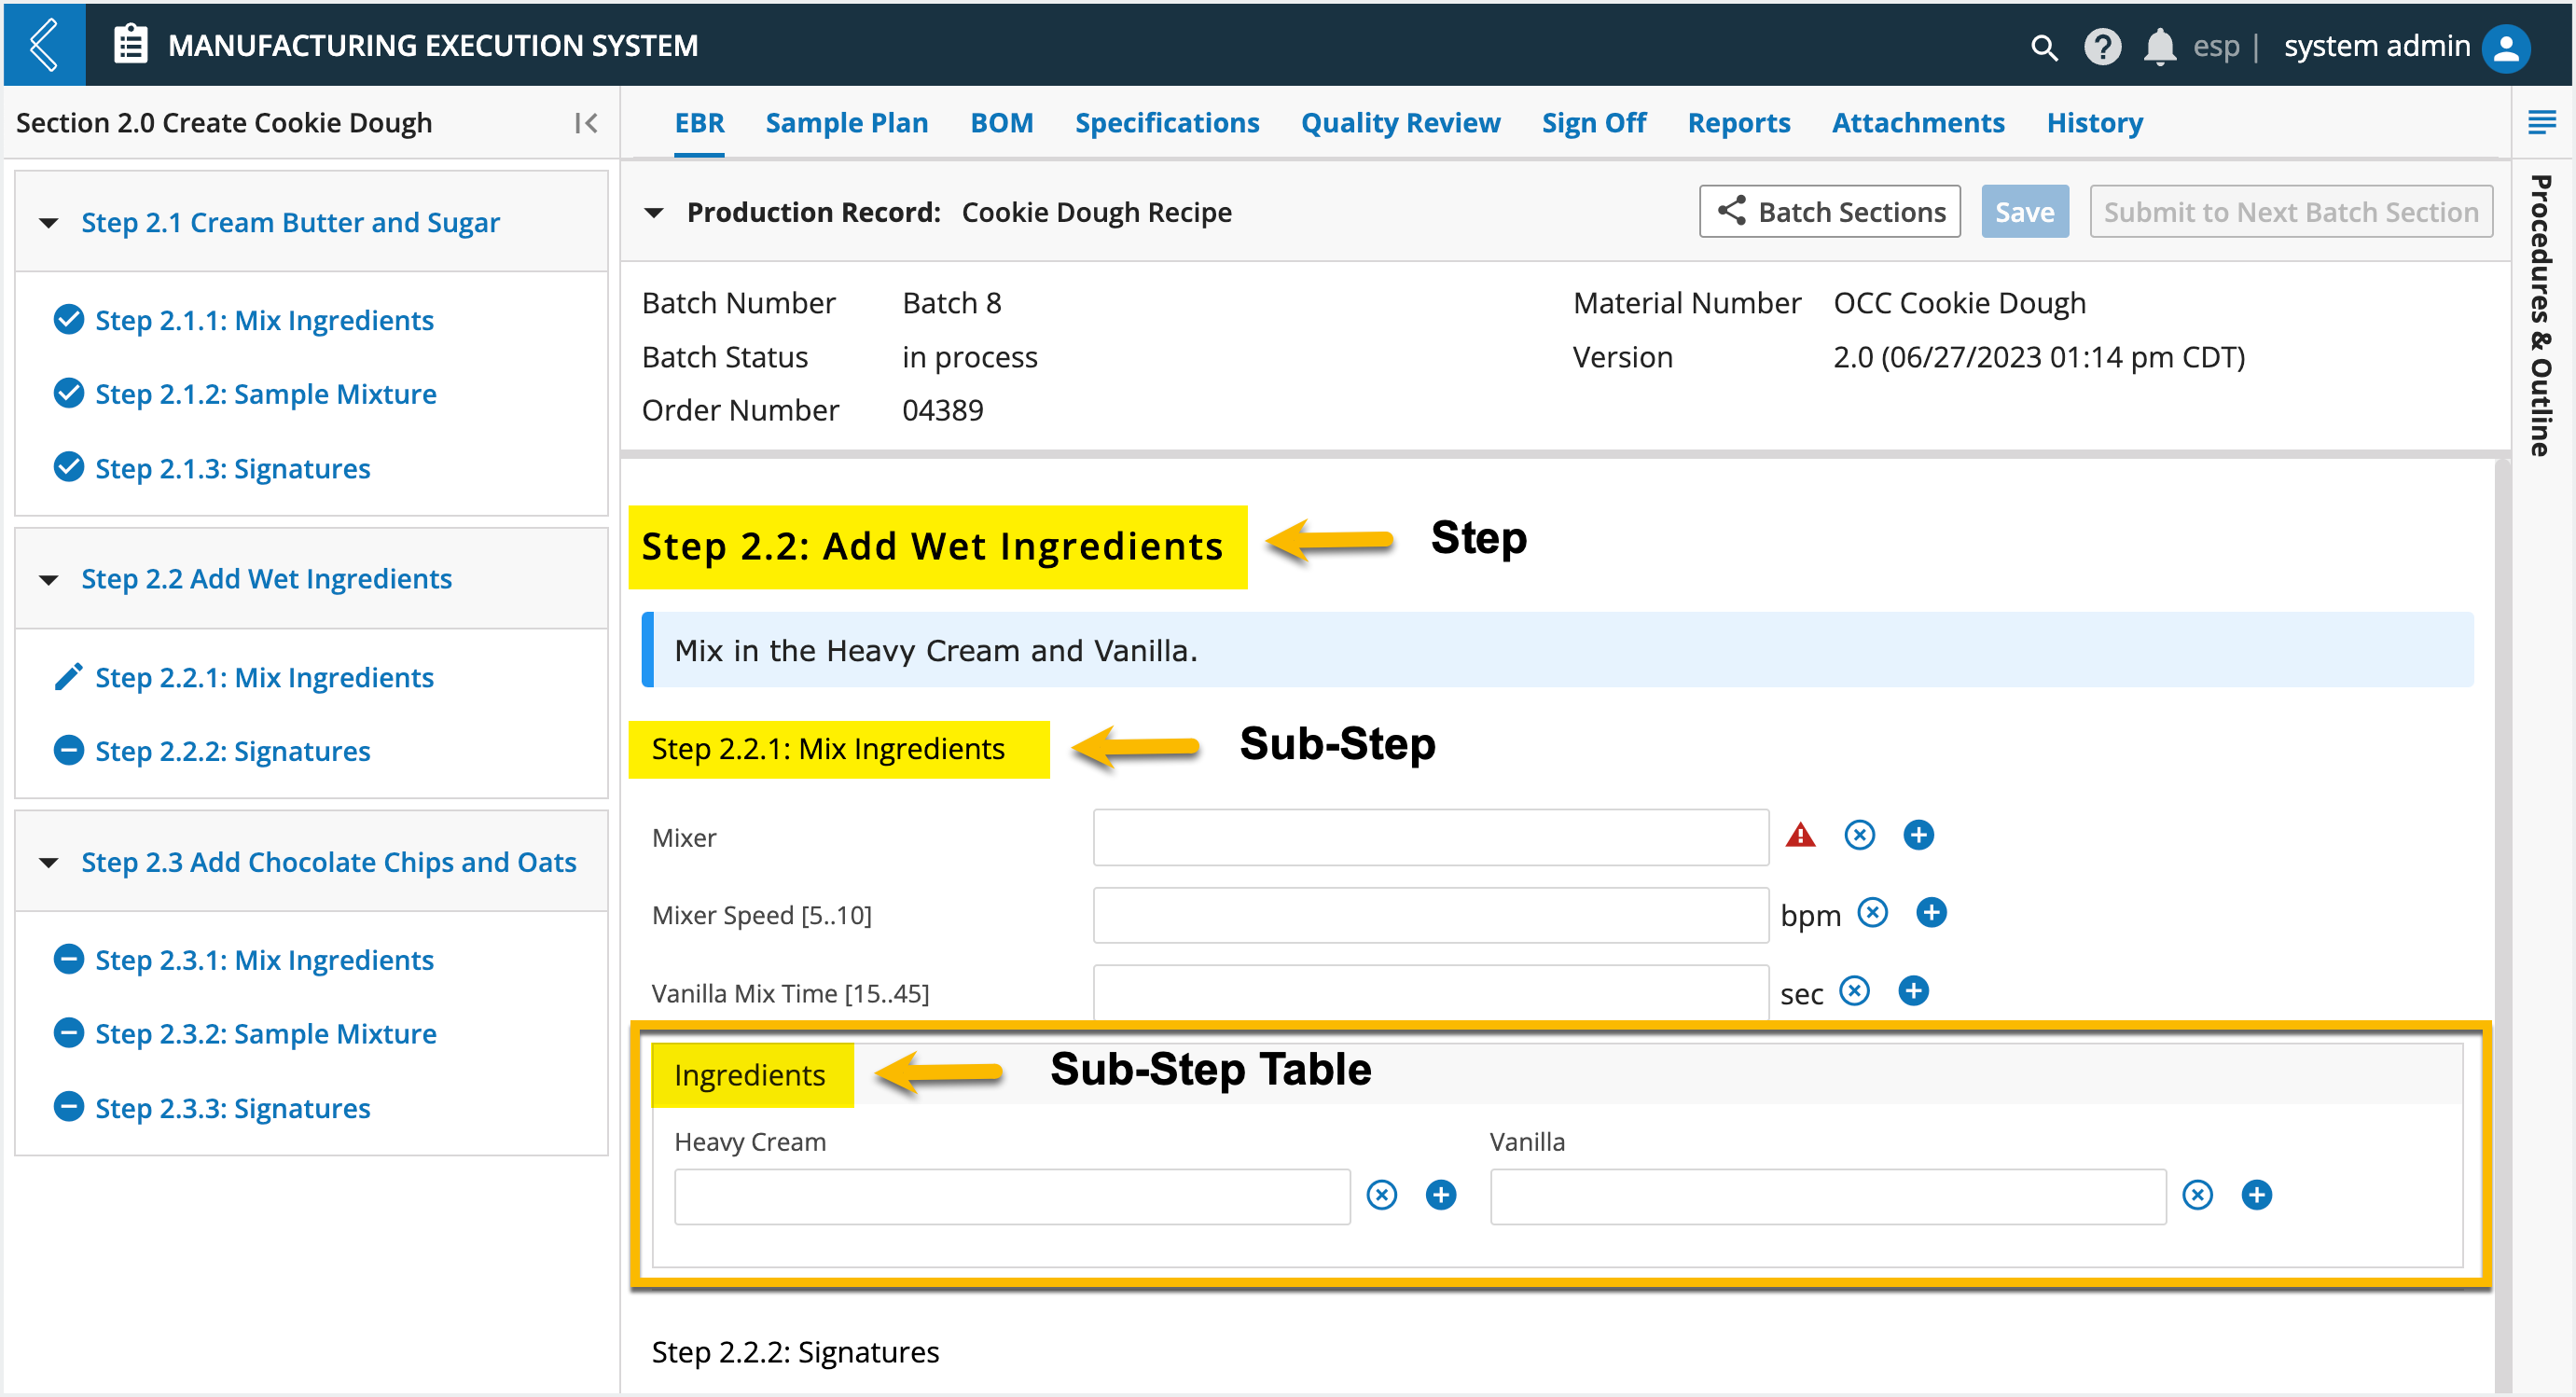Open the Sample Plan tab
Viewport: 2576px width, 1397px height.
pyautogui.click(x=846, y=123)
